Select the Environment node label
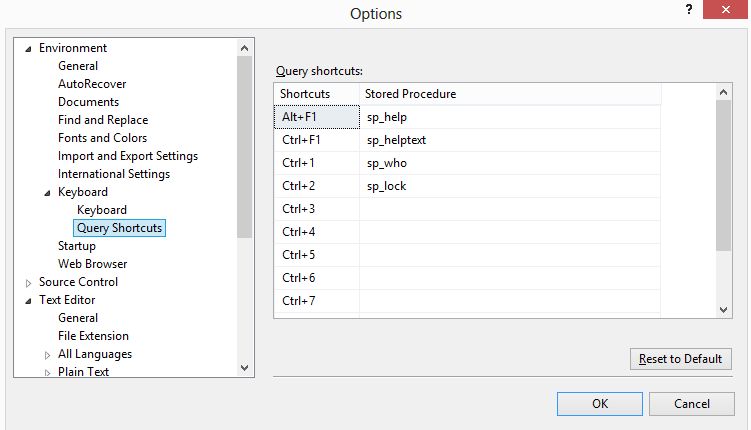This screenshot has height=430, width=751. (x=73, y=48)
